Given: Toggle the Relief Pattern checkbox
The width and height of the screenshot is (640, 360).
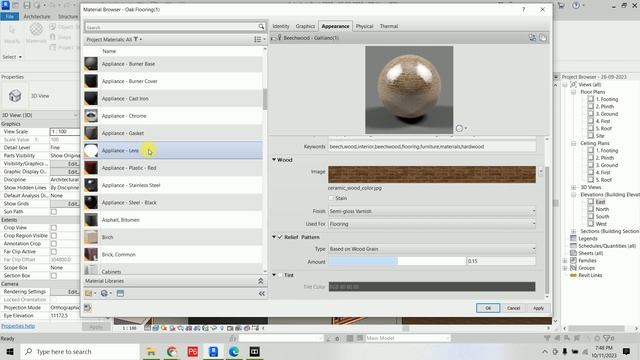Looking at the screenshot, I should point(280,237).
